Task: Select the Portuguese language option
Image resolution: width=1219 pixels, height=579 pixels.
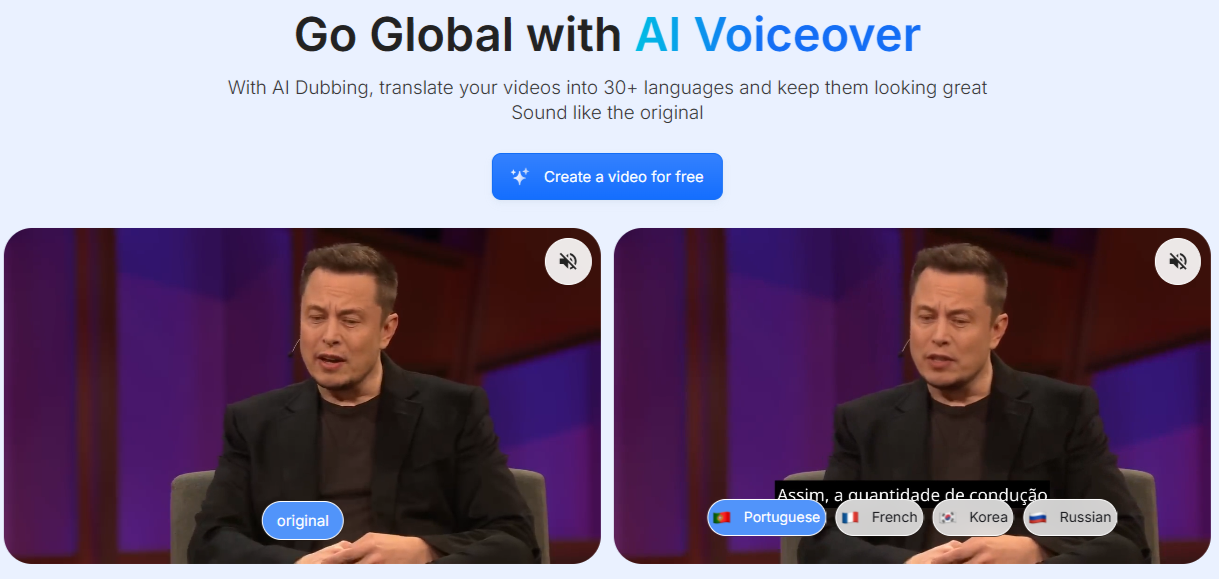Action: (x=767, y=517)
